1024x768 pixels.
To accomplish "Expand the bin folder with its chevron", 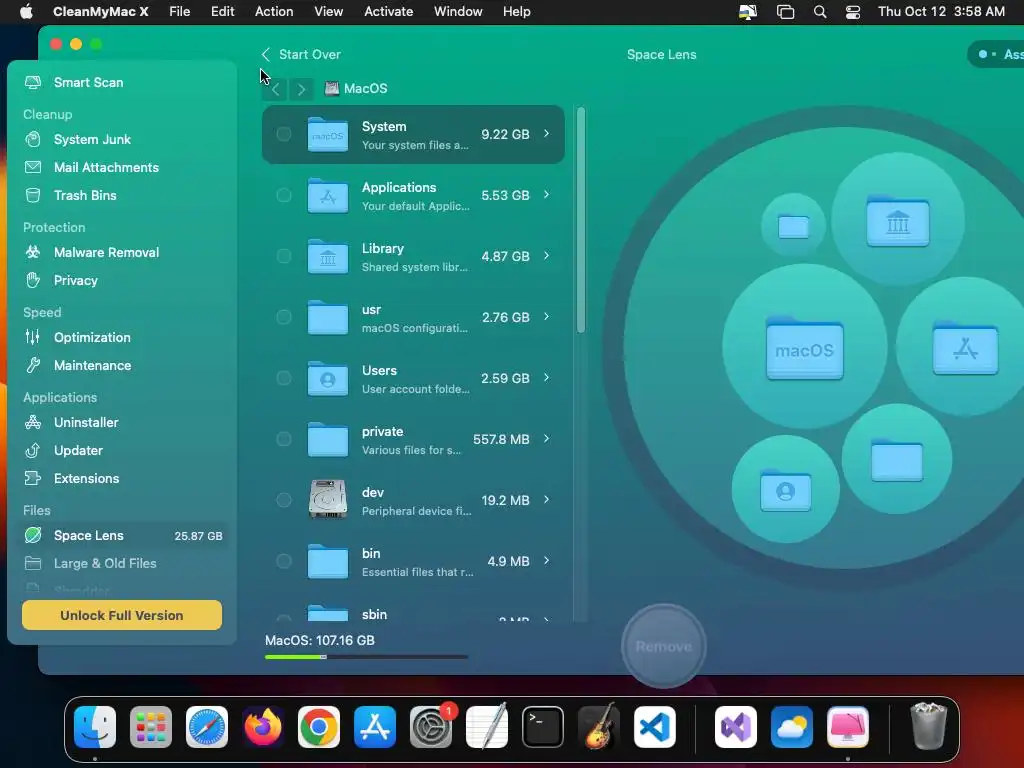I will 547,561.
